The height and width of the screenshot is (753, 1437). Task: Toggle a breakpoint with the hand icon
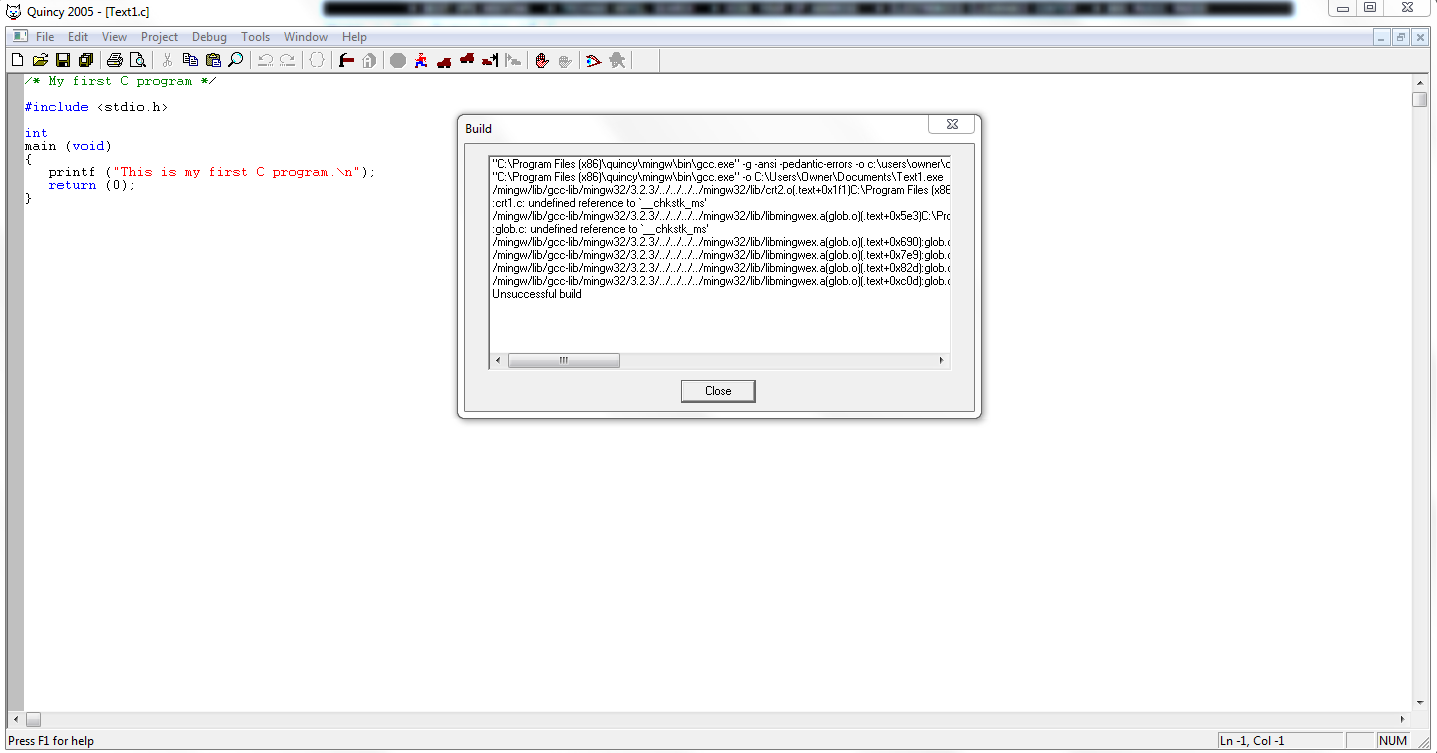tap(541, 60)
